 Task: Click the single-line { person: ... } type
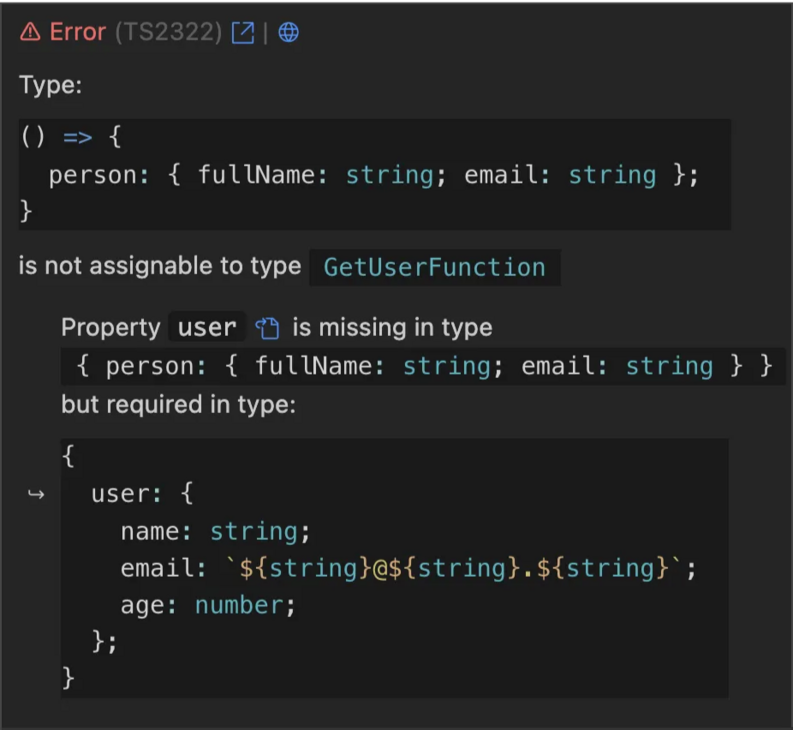424,366
